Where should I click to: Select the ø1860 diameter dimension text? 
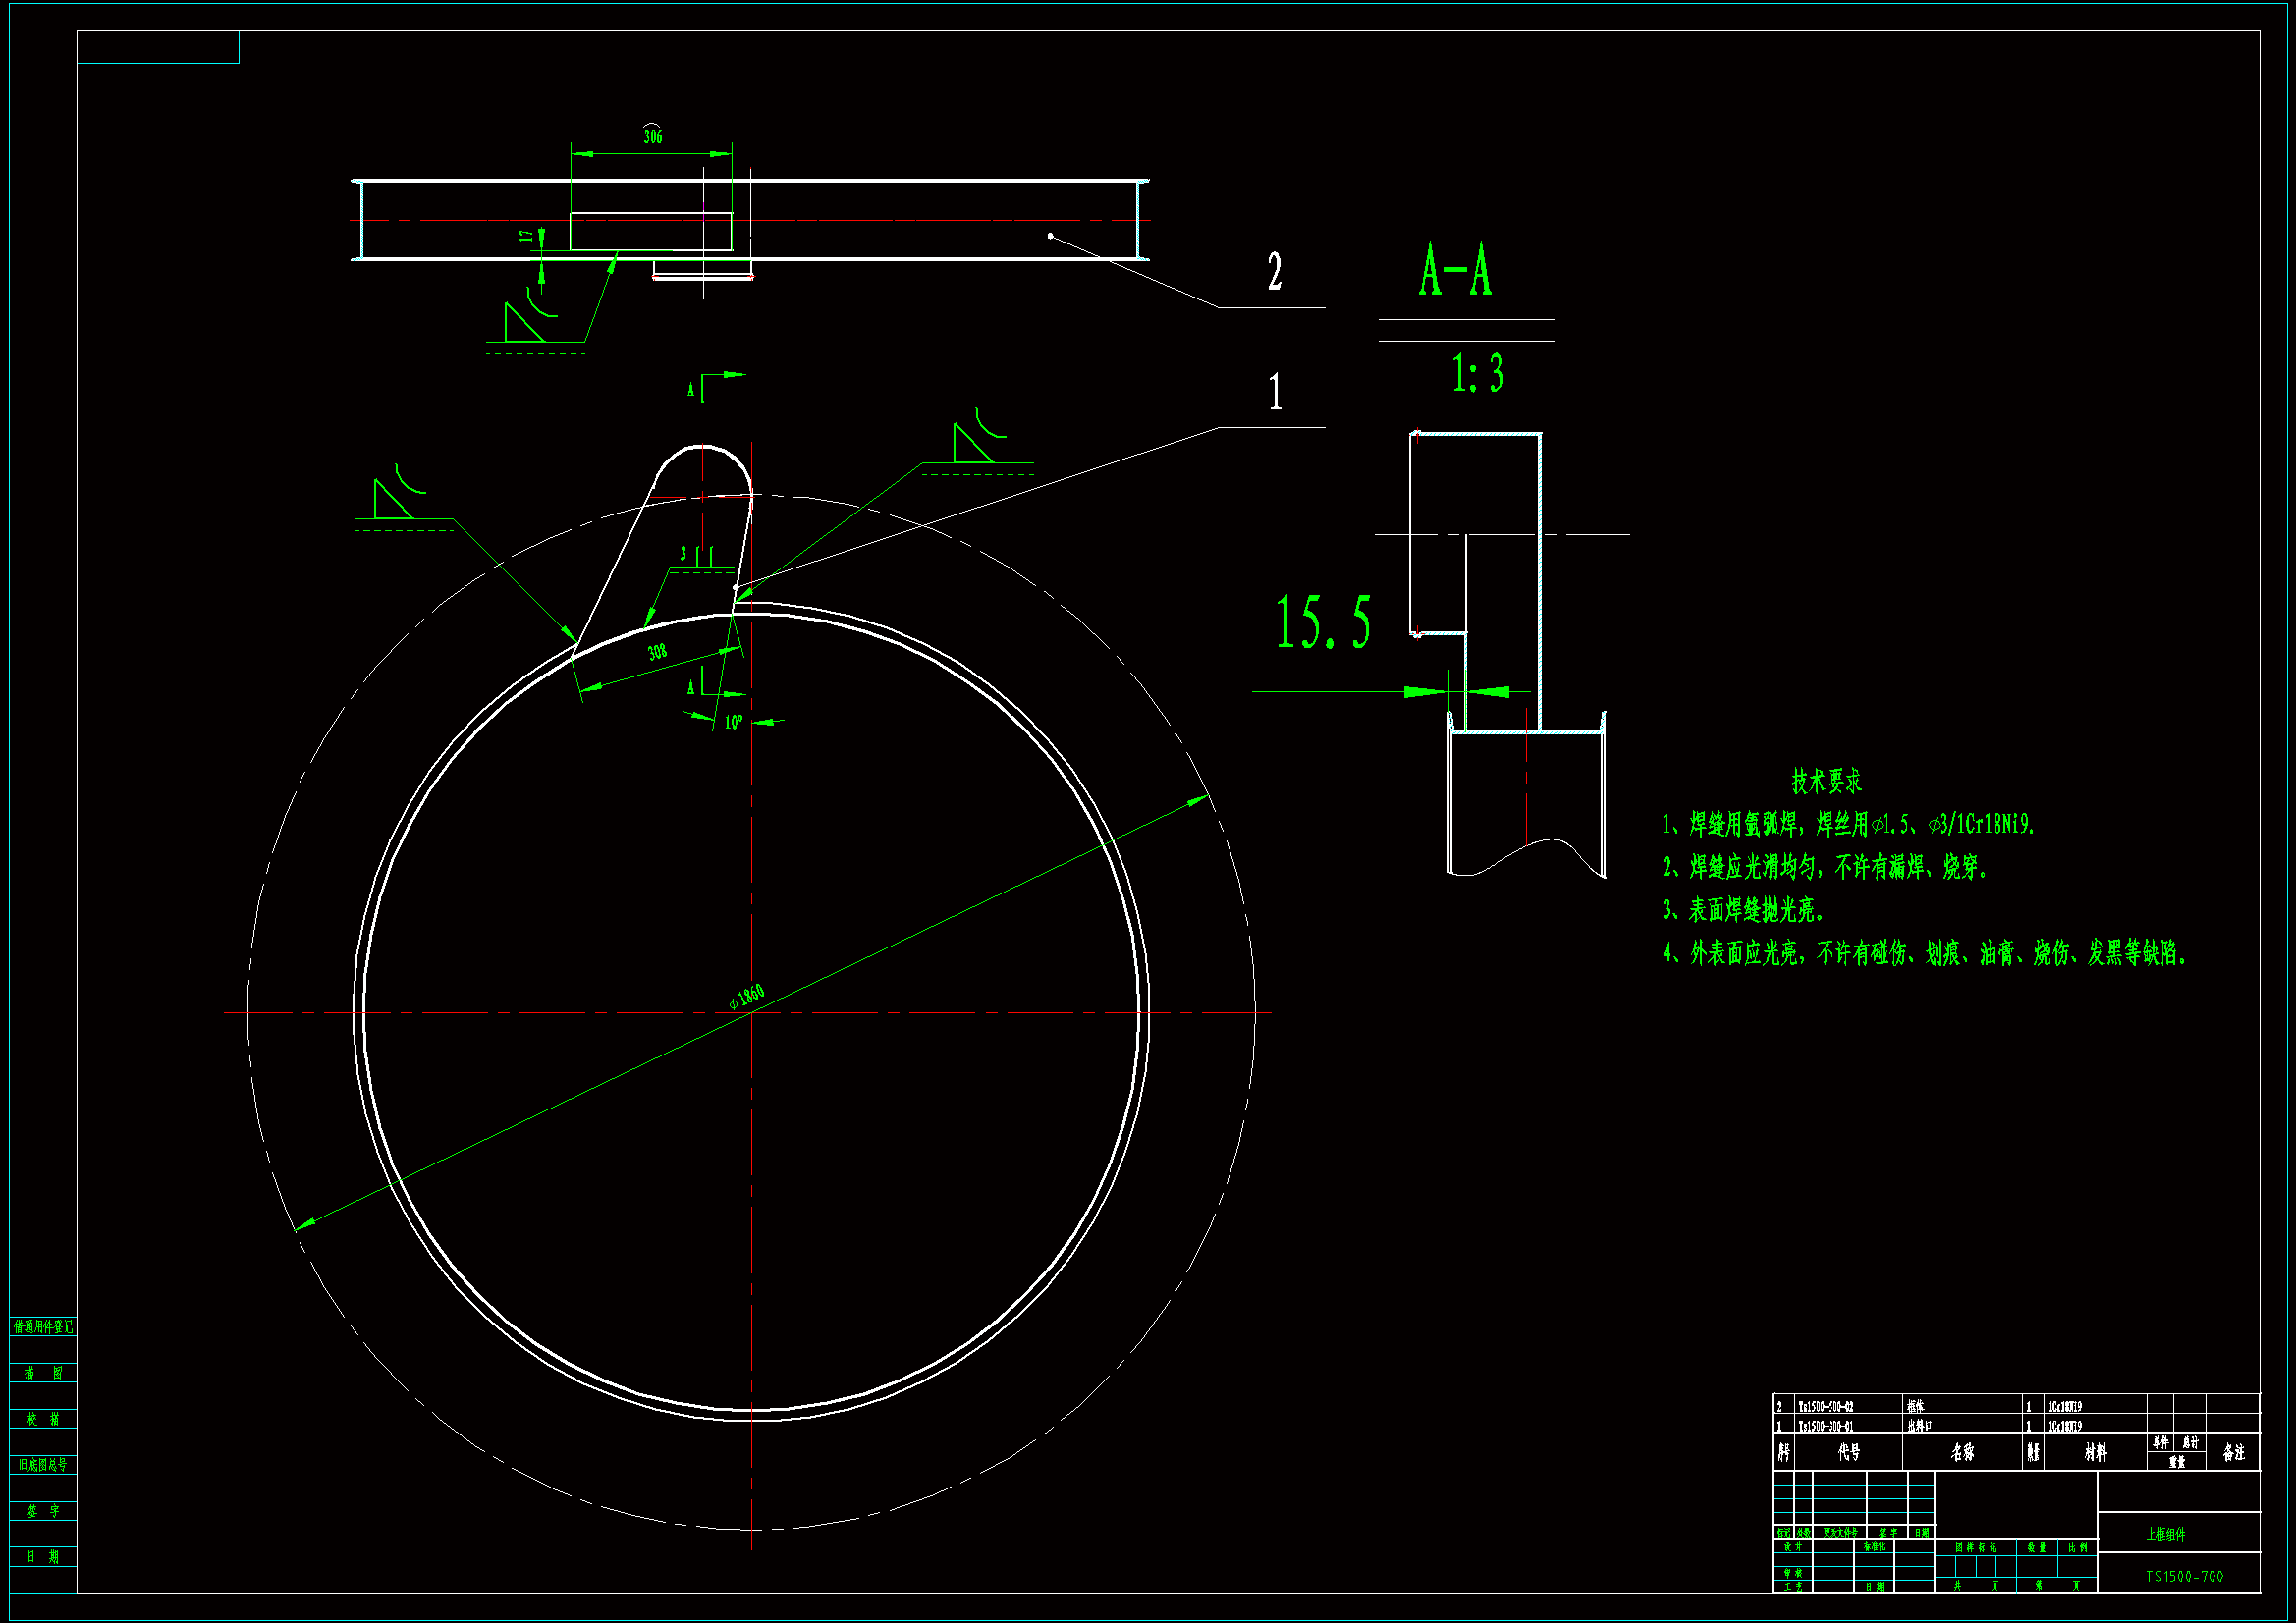tap(747, 995)
